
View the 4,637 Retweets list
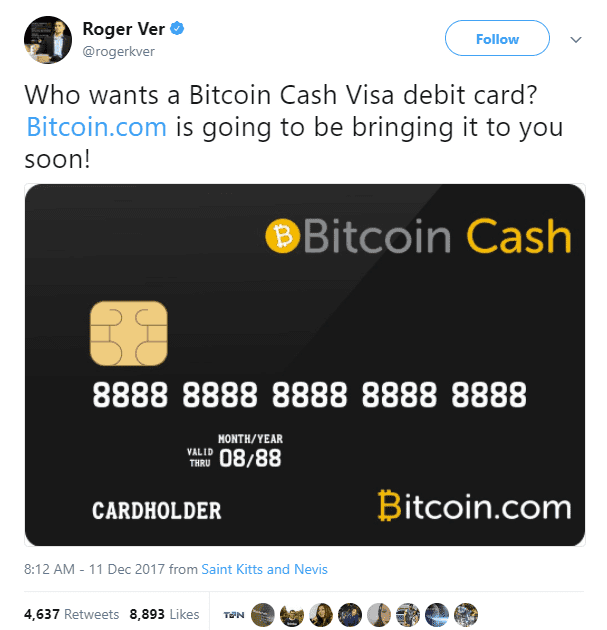pyautogui.click(x=72, y=614)
